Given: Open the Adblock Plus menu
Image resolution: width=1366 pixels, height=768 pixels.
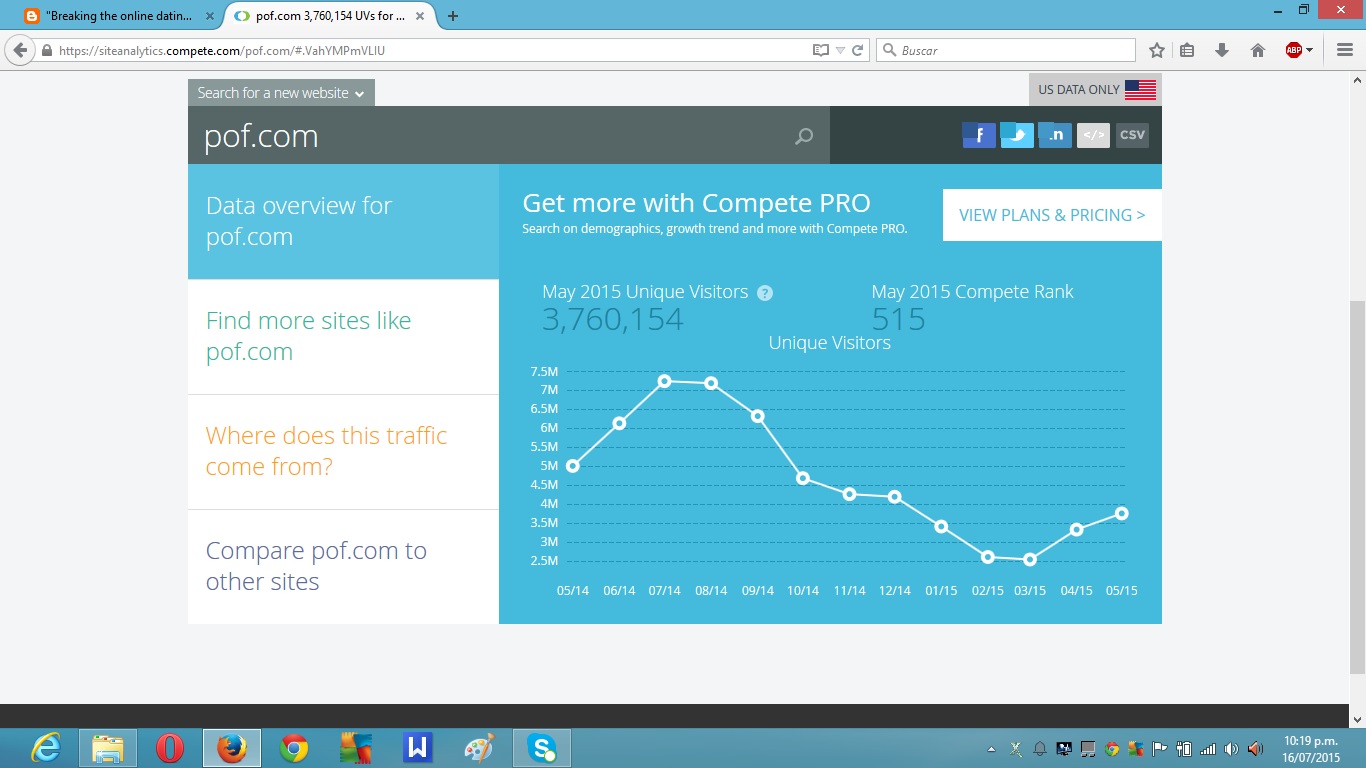Looking at the screenshot, I should (1299, 50).
